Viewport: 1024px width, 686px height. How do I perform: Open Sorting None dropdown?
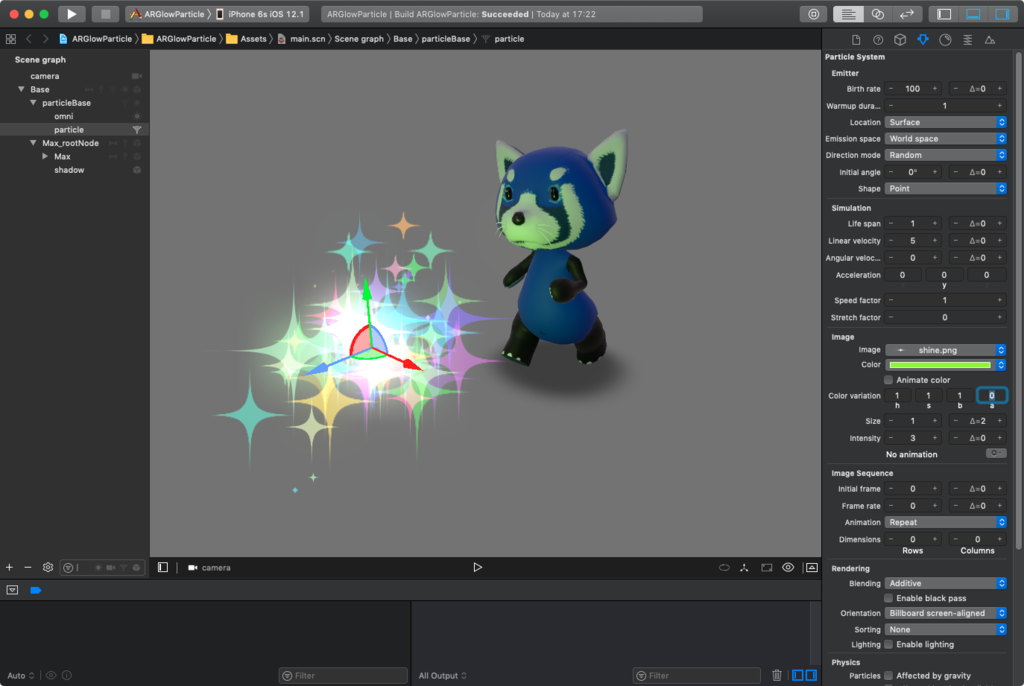(x=946, y=630)
